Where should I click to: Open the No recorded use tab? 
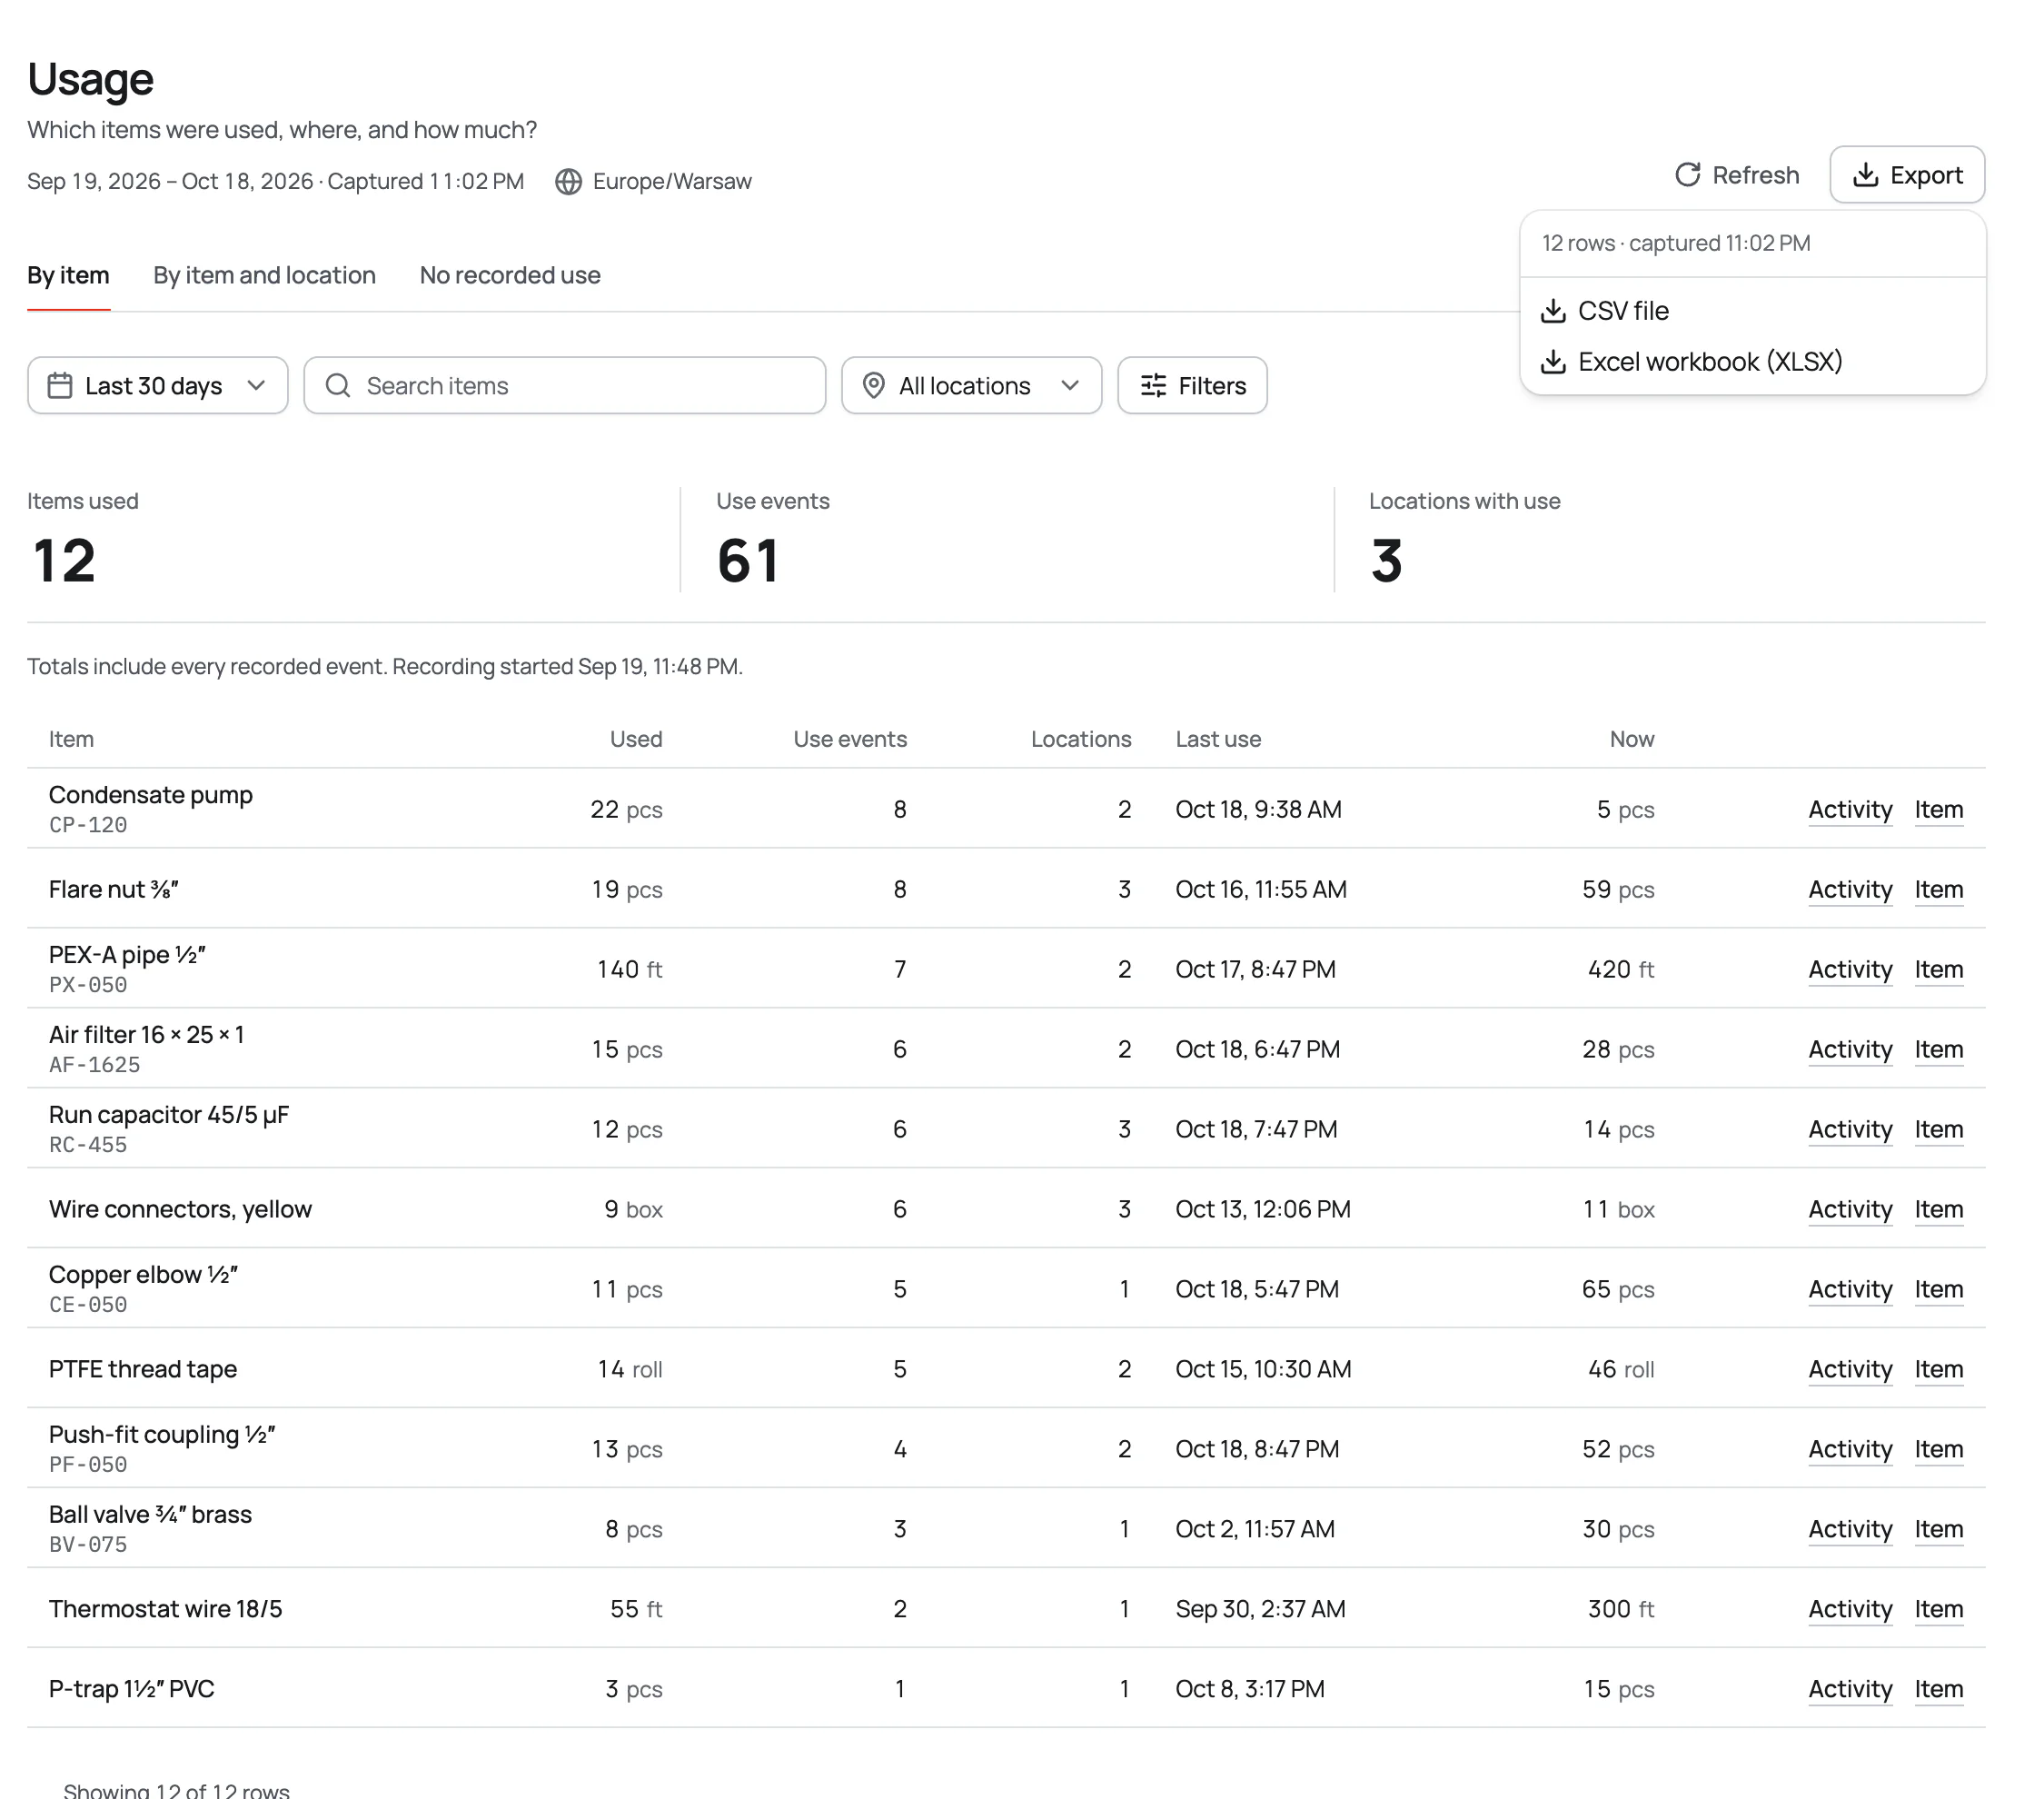tap(510, 276)
